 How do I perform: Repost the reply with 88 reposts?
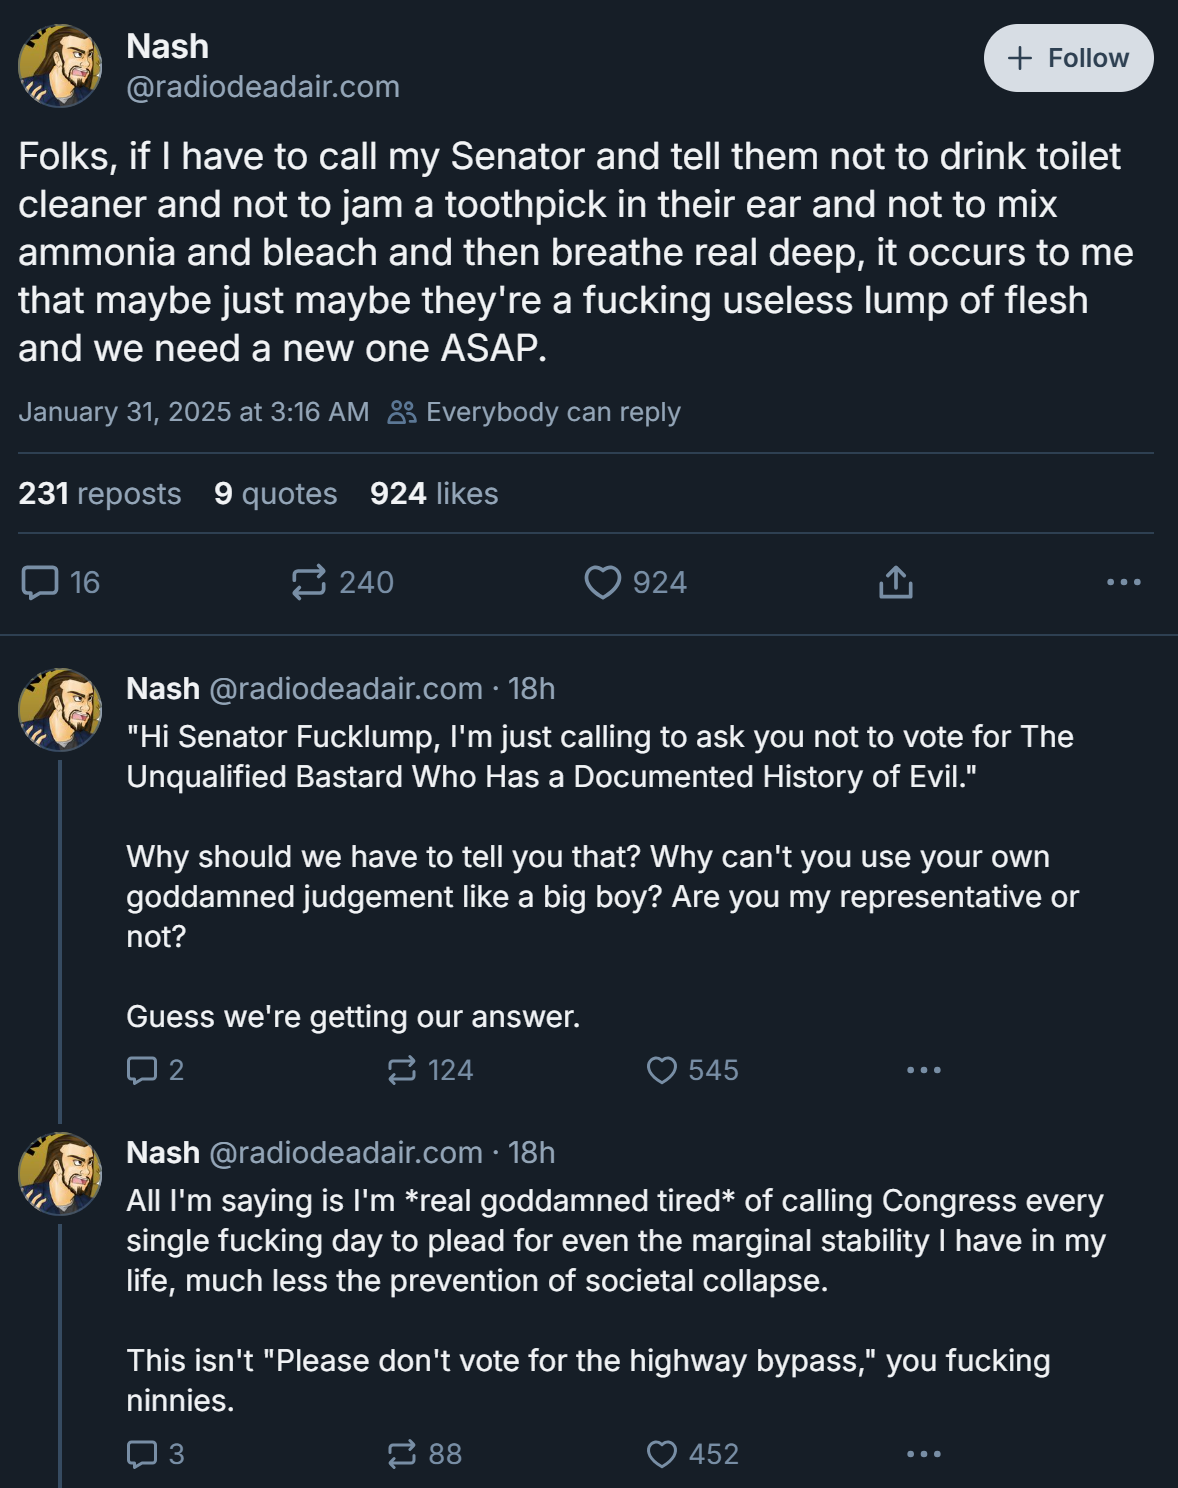coord(424,1454)
